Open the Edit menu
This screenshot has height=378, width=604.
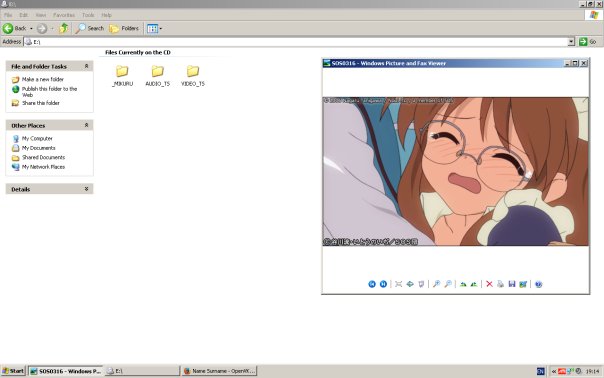pos(23,15)
